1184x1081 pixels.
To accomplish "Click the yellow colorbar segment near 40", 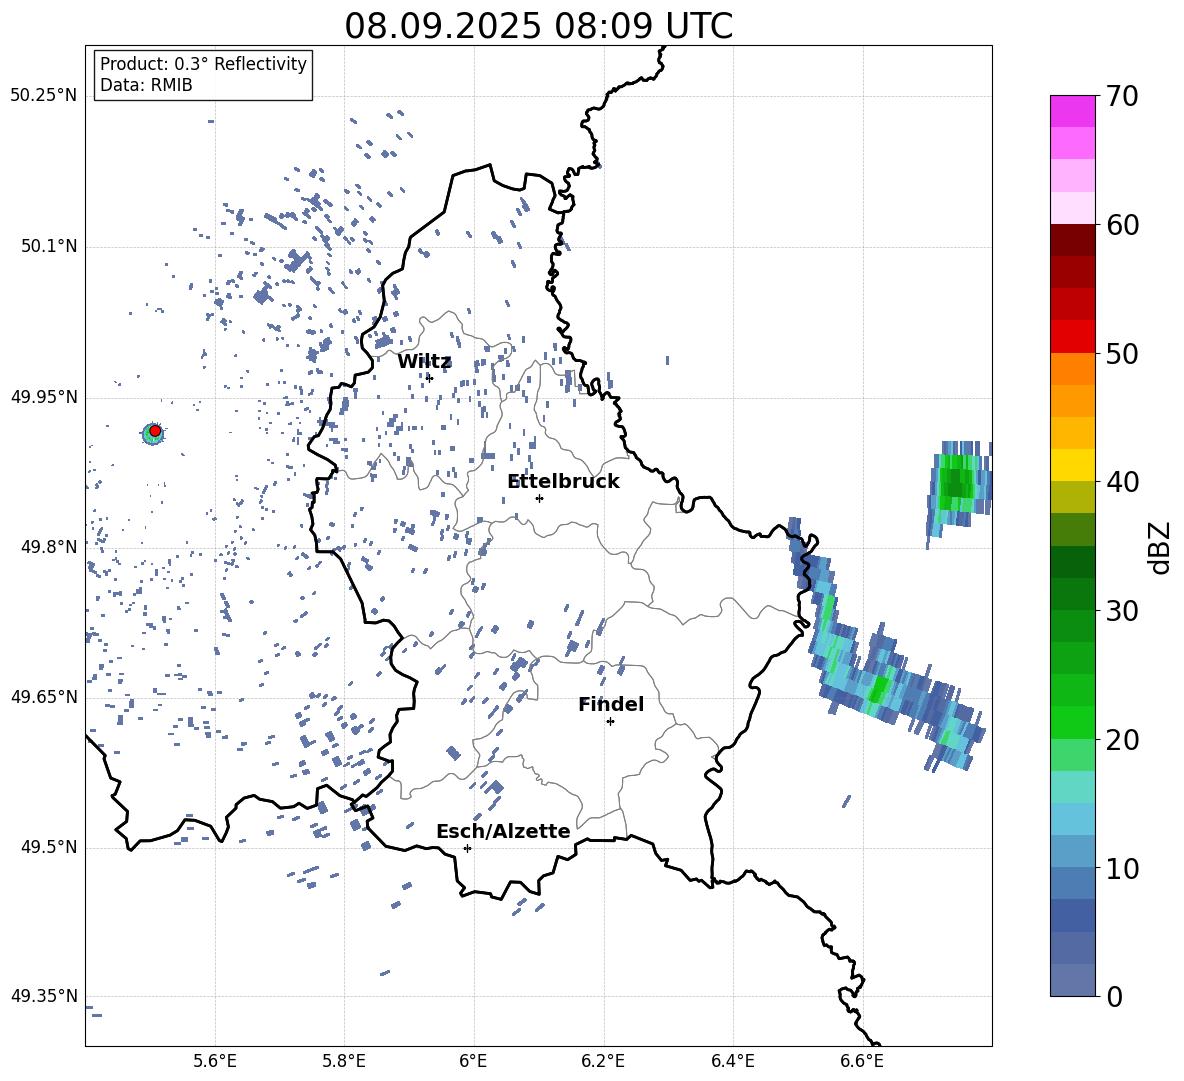I will click(1073, 465).
